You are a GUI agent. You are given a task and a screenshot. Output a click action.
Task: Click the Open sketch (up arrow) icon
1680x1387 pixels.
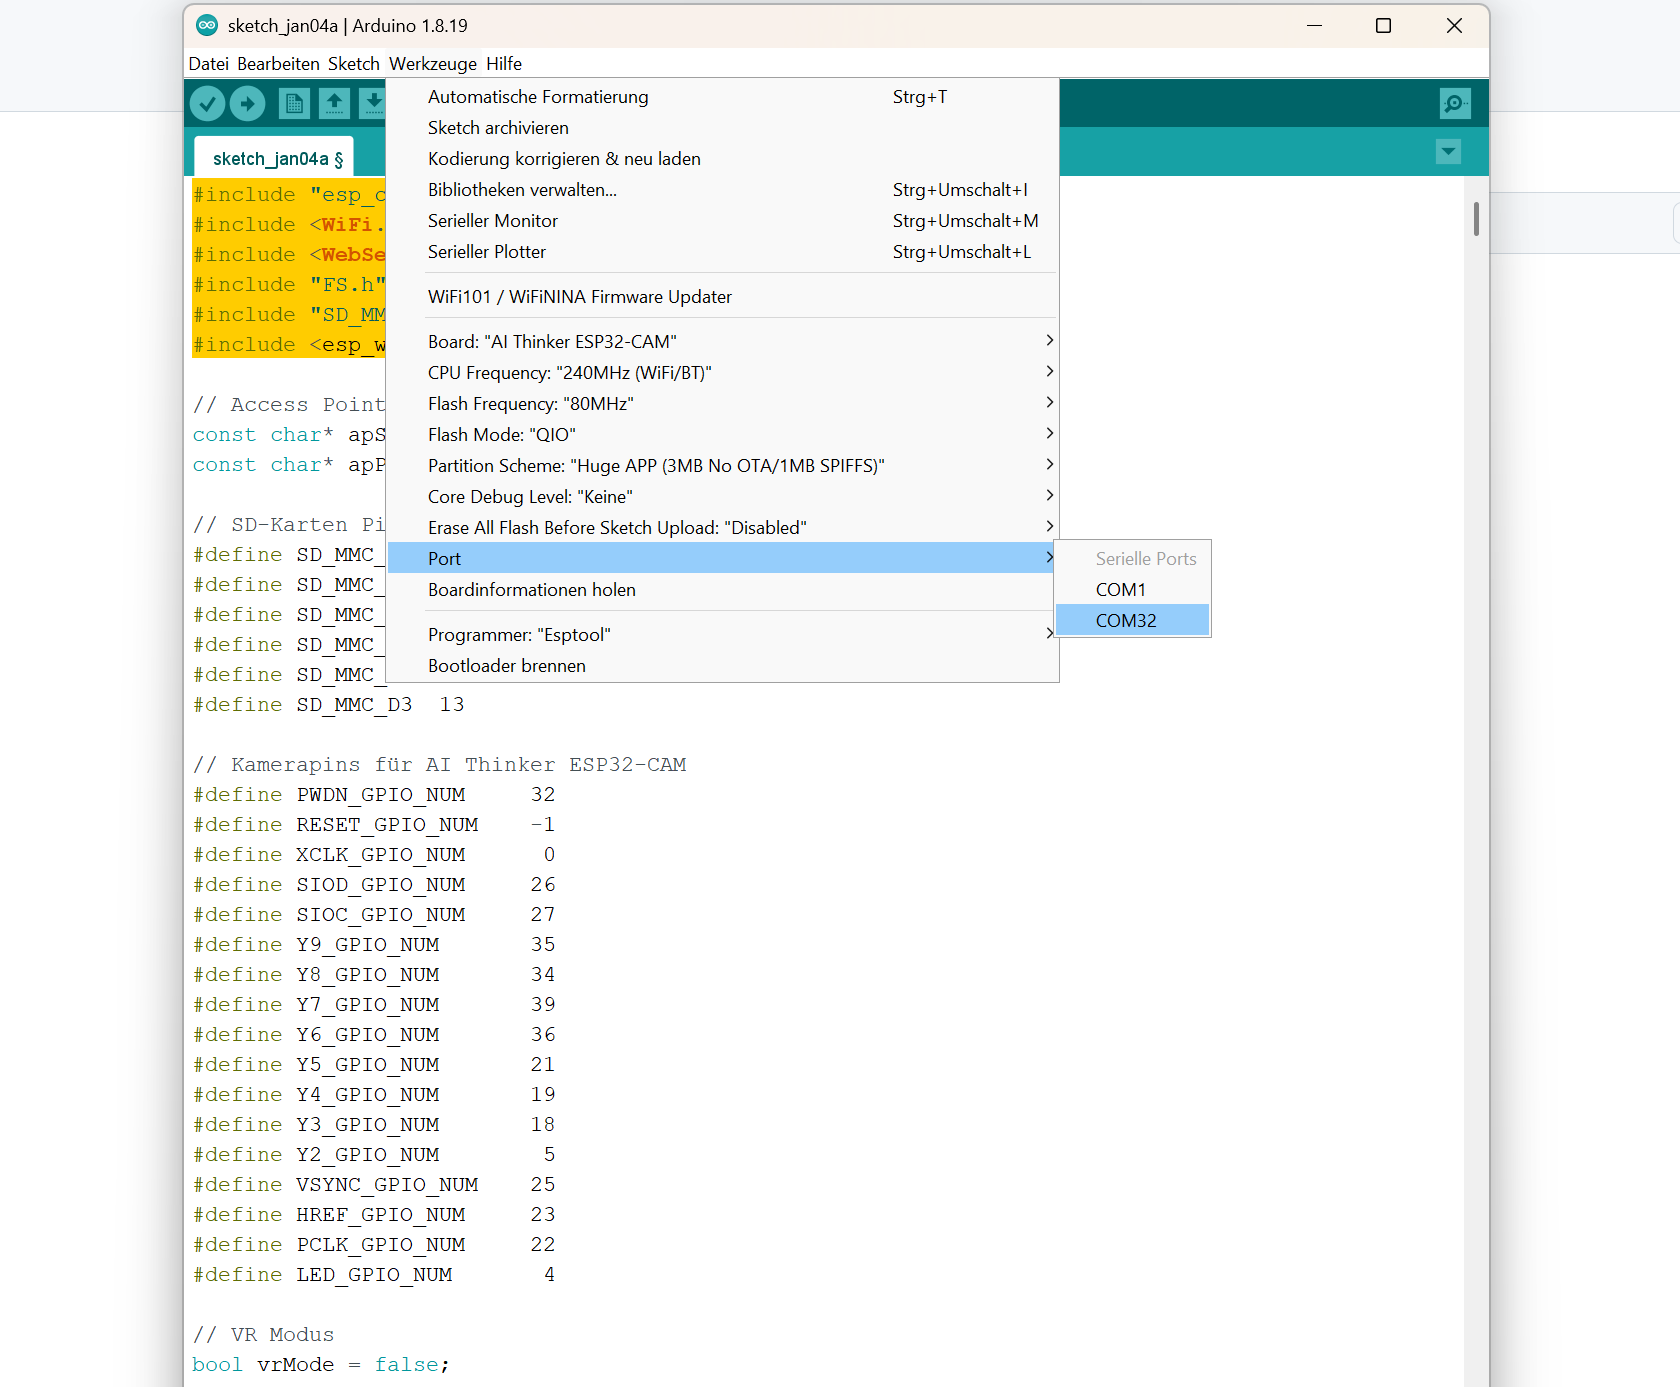tap(335, 103)
